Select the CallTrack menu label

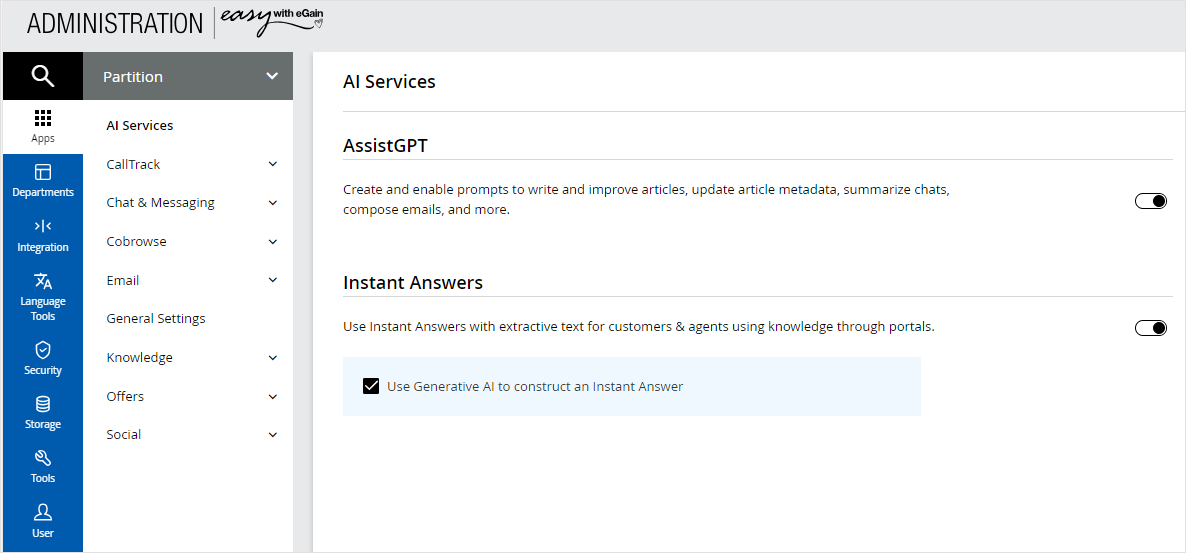[133, 164]
